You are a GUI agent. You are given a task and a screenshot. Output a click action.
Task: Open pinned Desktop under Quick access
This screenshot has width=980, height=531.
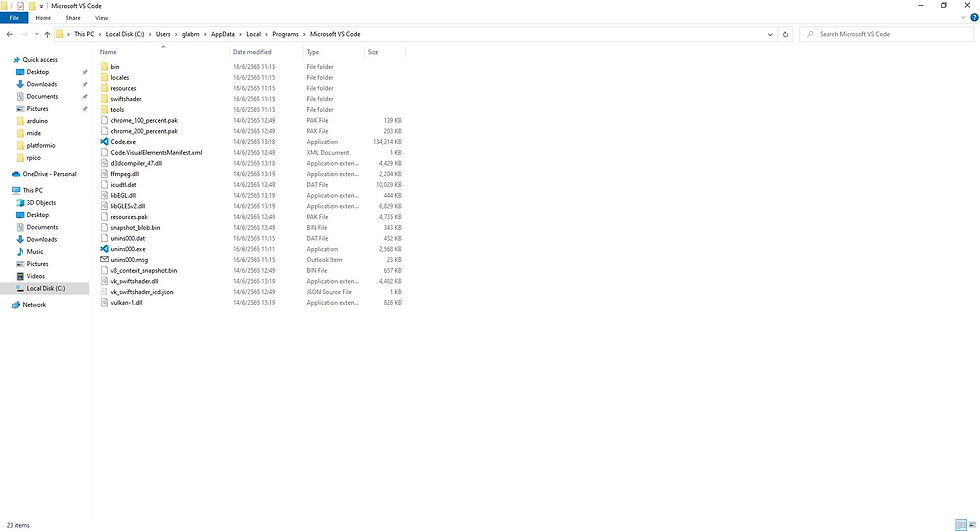tap(38, 72)
